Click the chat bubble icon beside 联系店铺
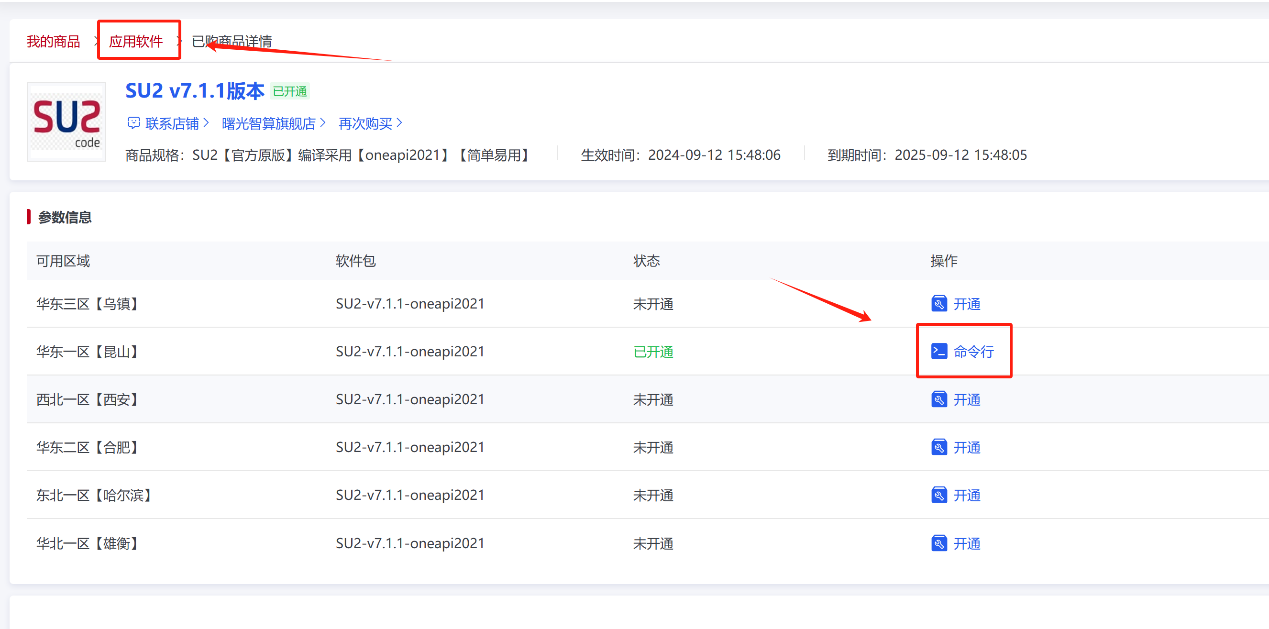This screenshot has width=1269, height=629. click(x=133, y=123)
